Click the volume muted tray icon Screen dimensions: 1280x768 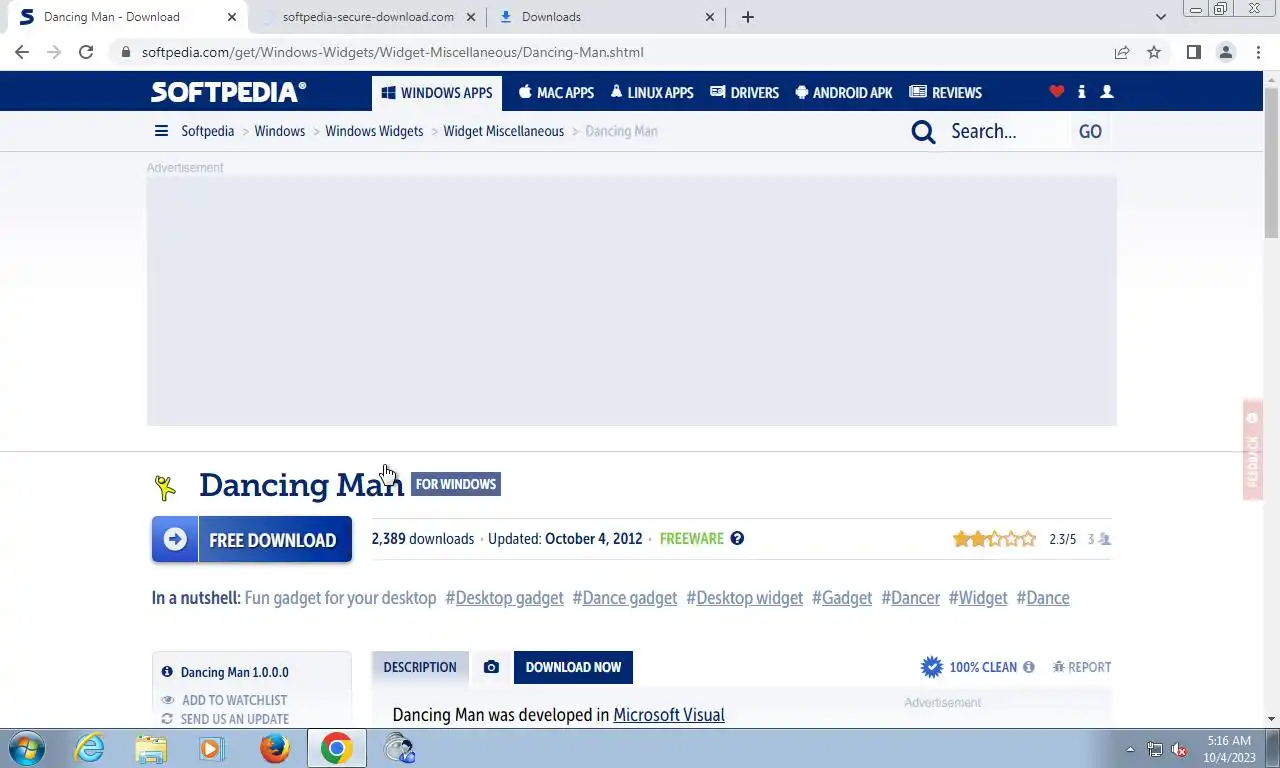pyautogui.click(x=1179, y=749)
